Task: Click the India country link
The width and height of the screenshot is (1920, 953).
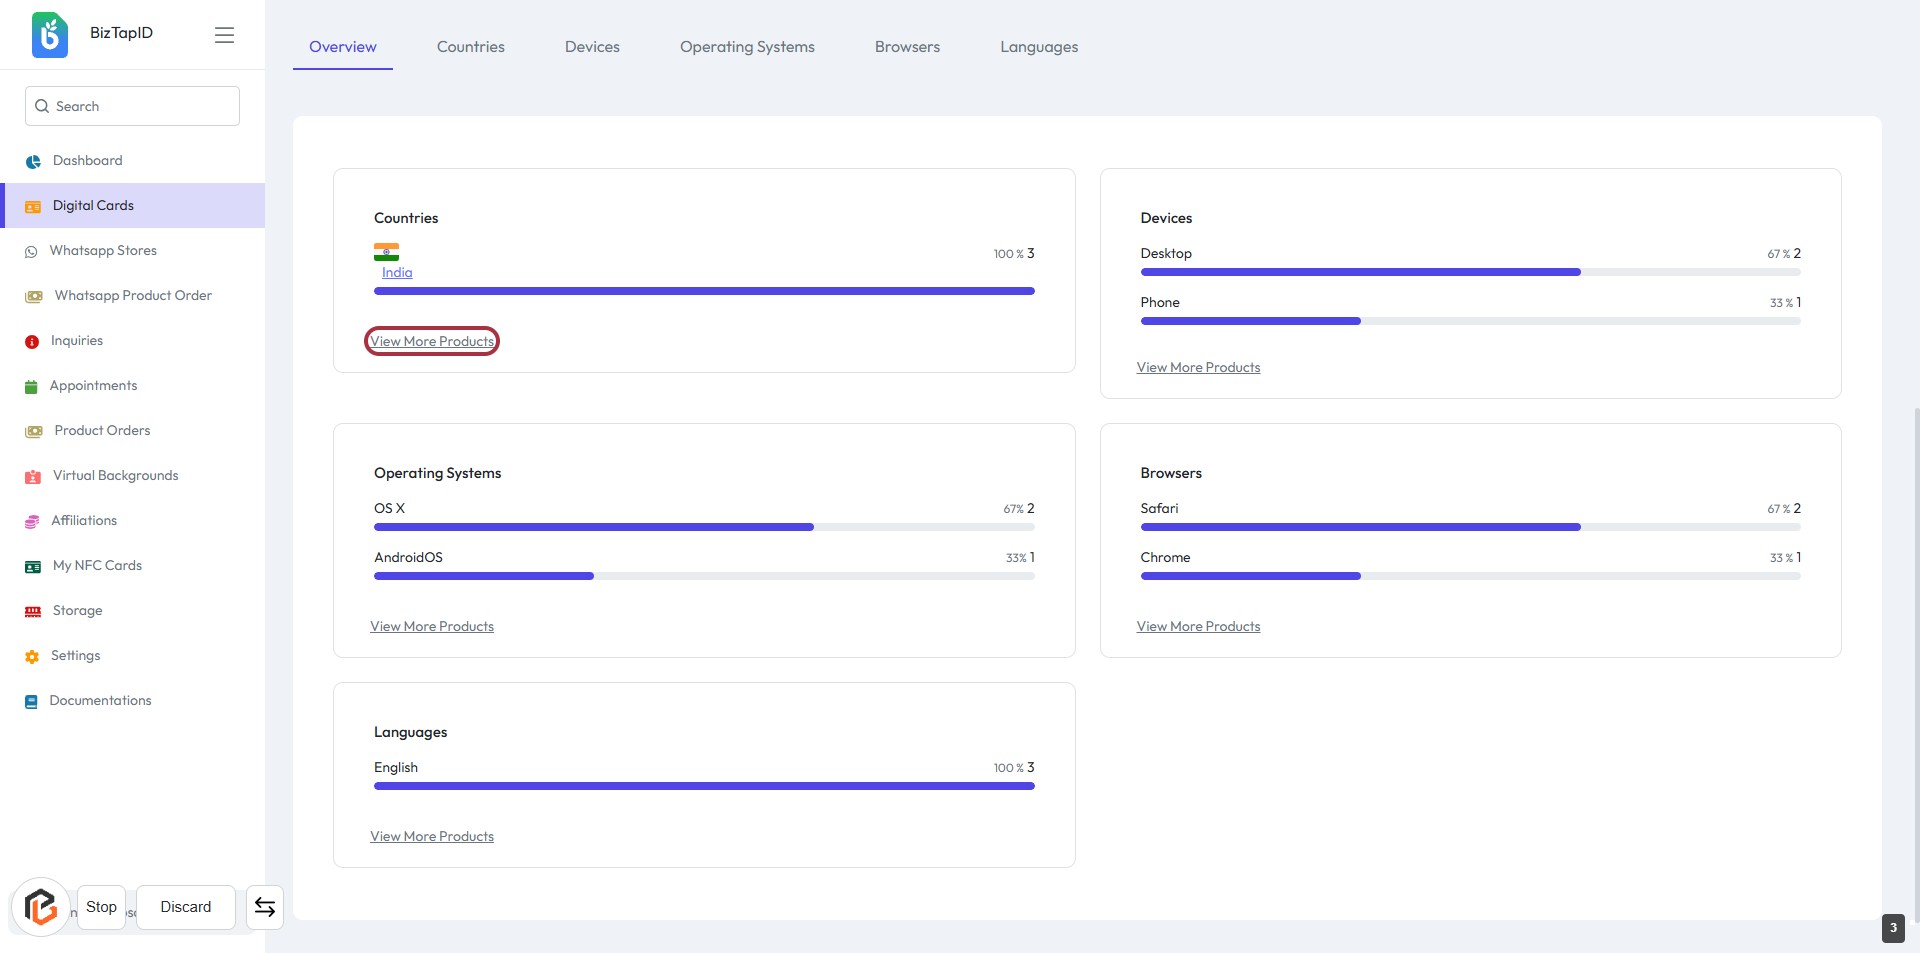Action: (x=397, y=273)
